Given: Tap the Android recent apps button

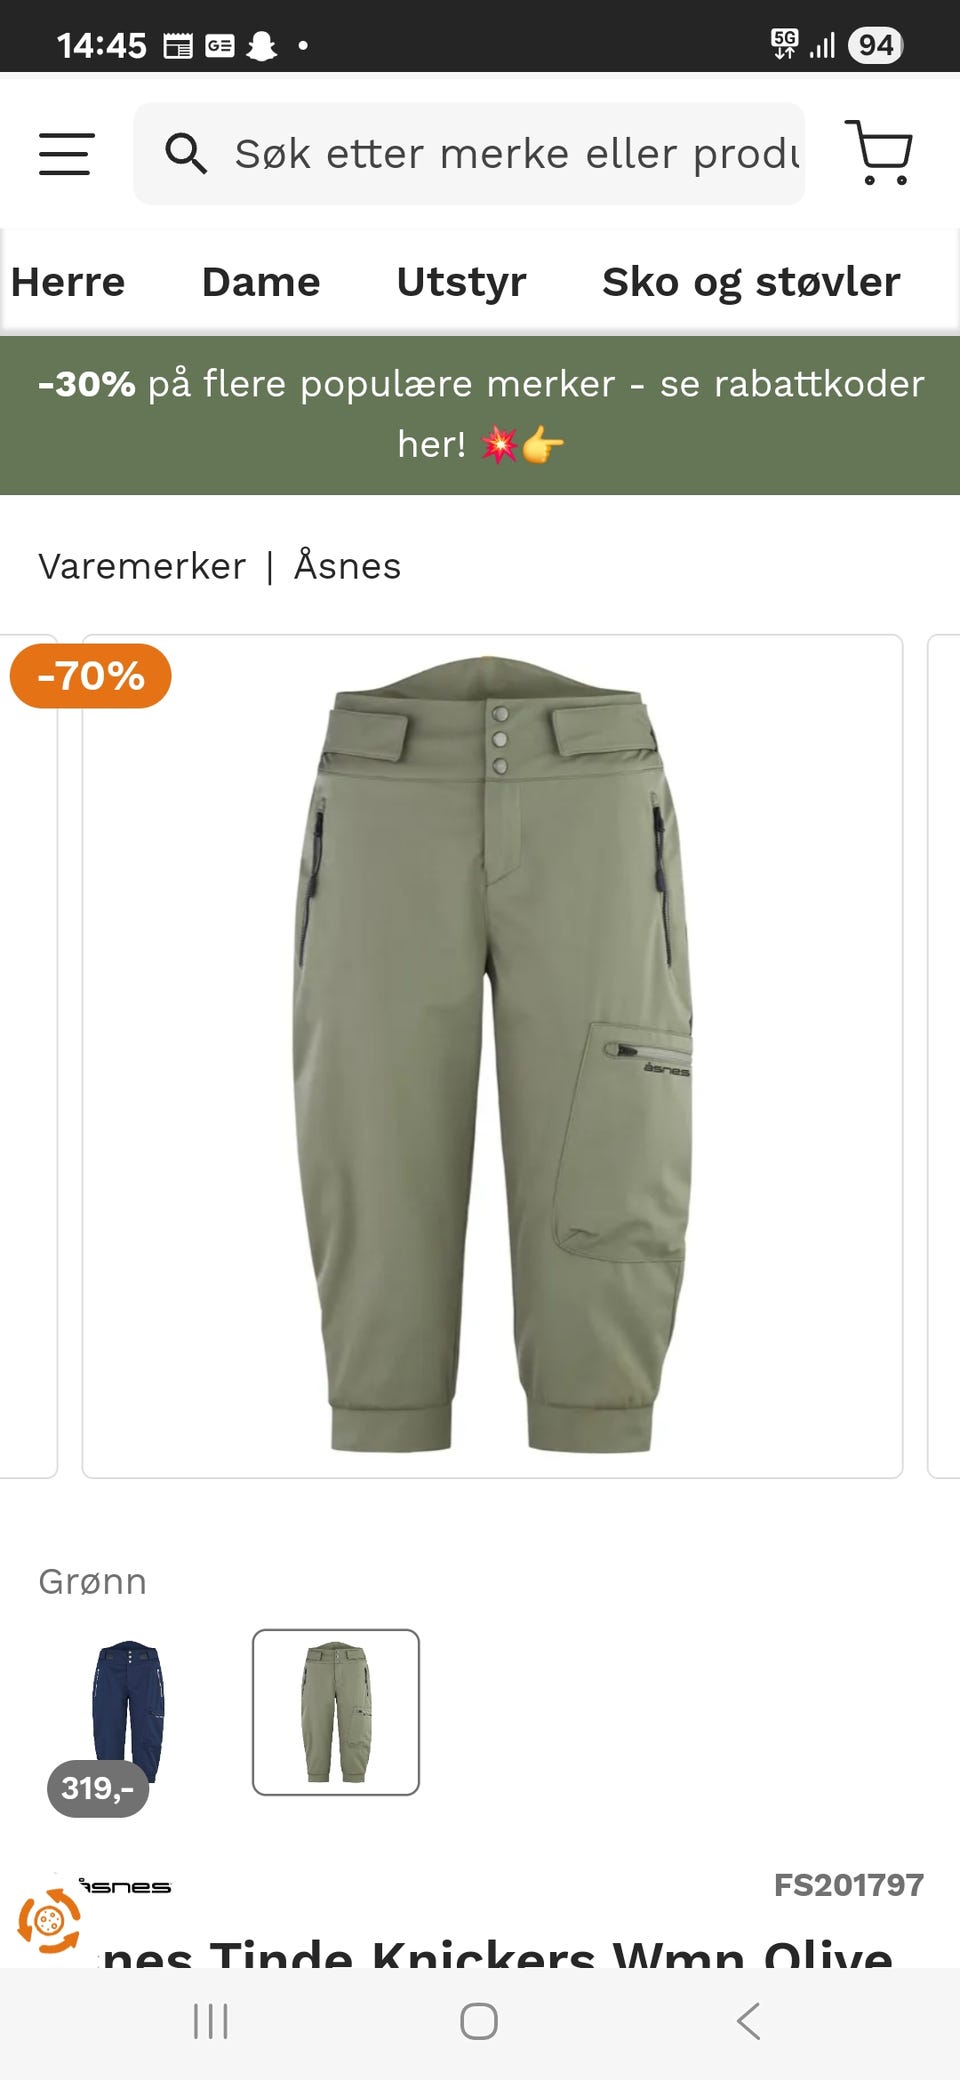Looking at the screenshot, I should [211, 2021].
